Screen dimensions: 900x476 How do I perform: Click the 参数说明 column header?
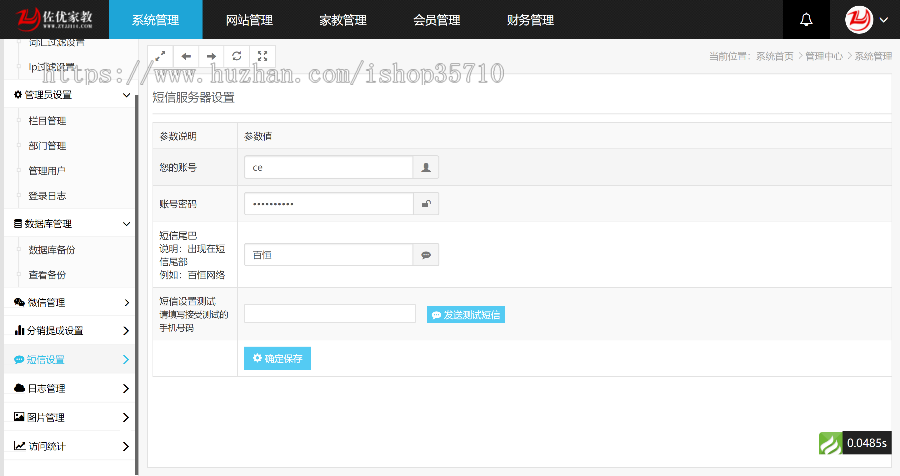(x=178, y=136)
